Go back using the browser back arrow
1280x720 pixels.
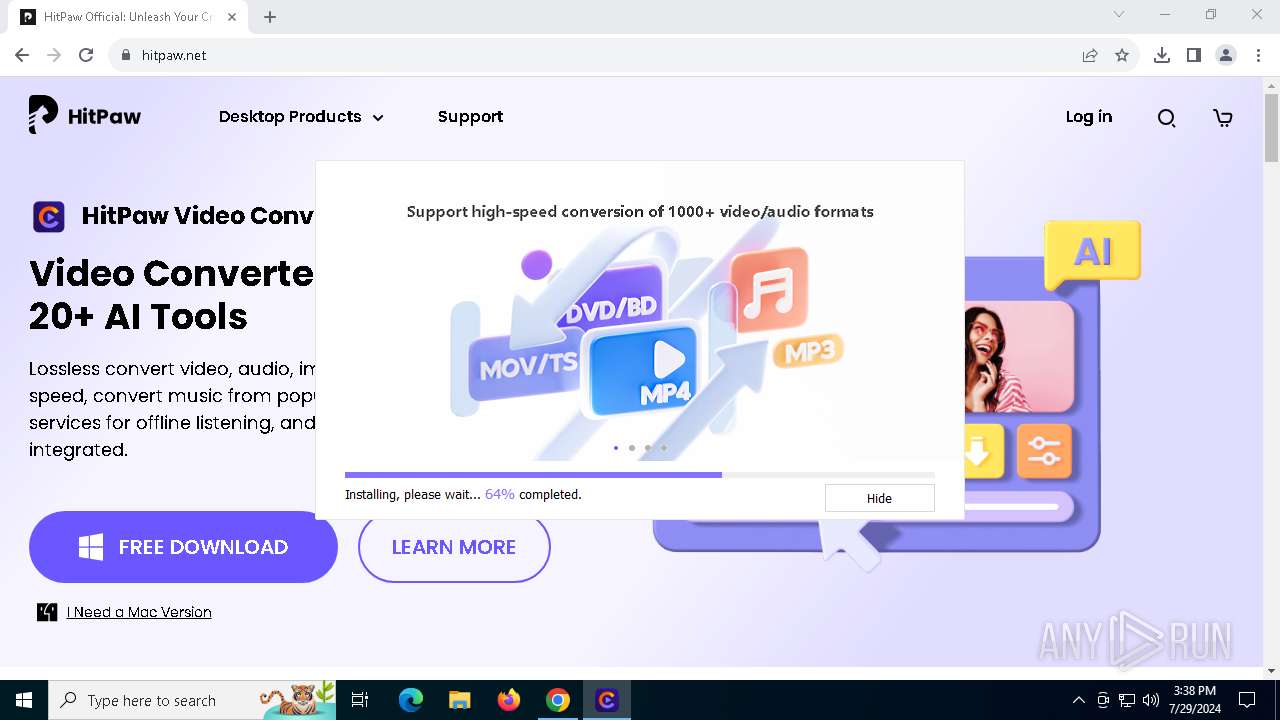point(22,55)
